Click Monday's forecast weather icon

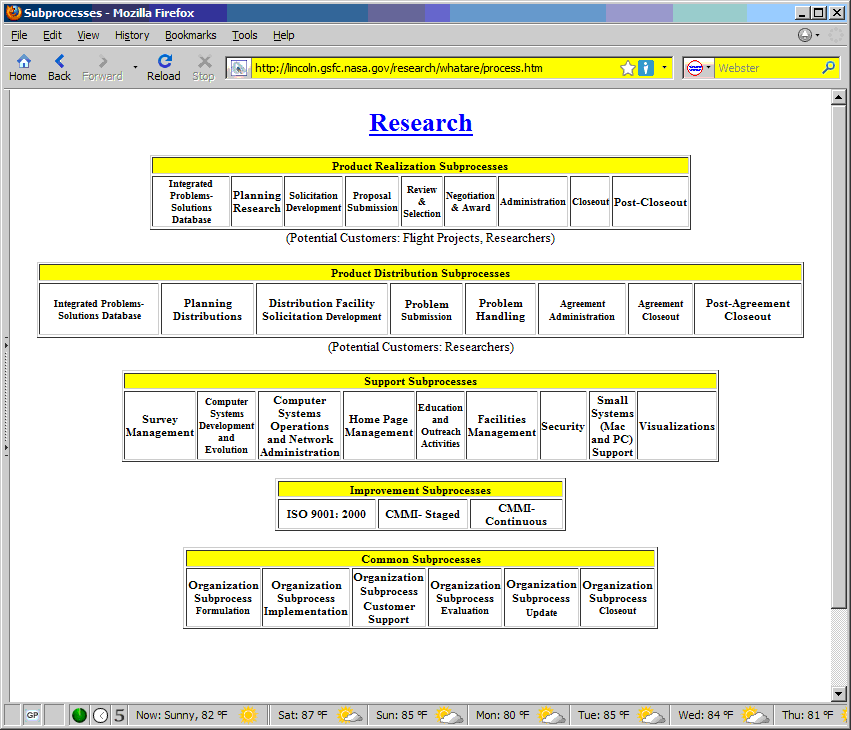point(551,715)
